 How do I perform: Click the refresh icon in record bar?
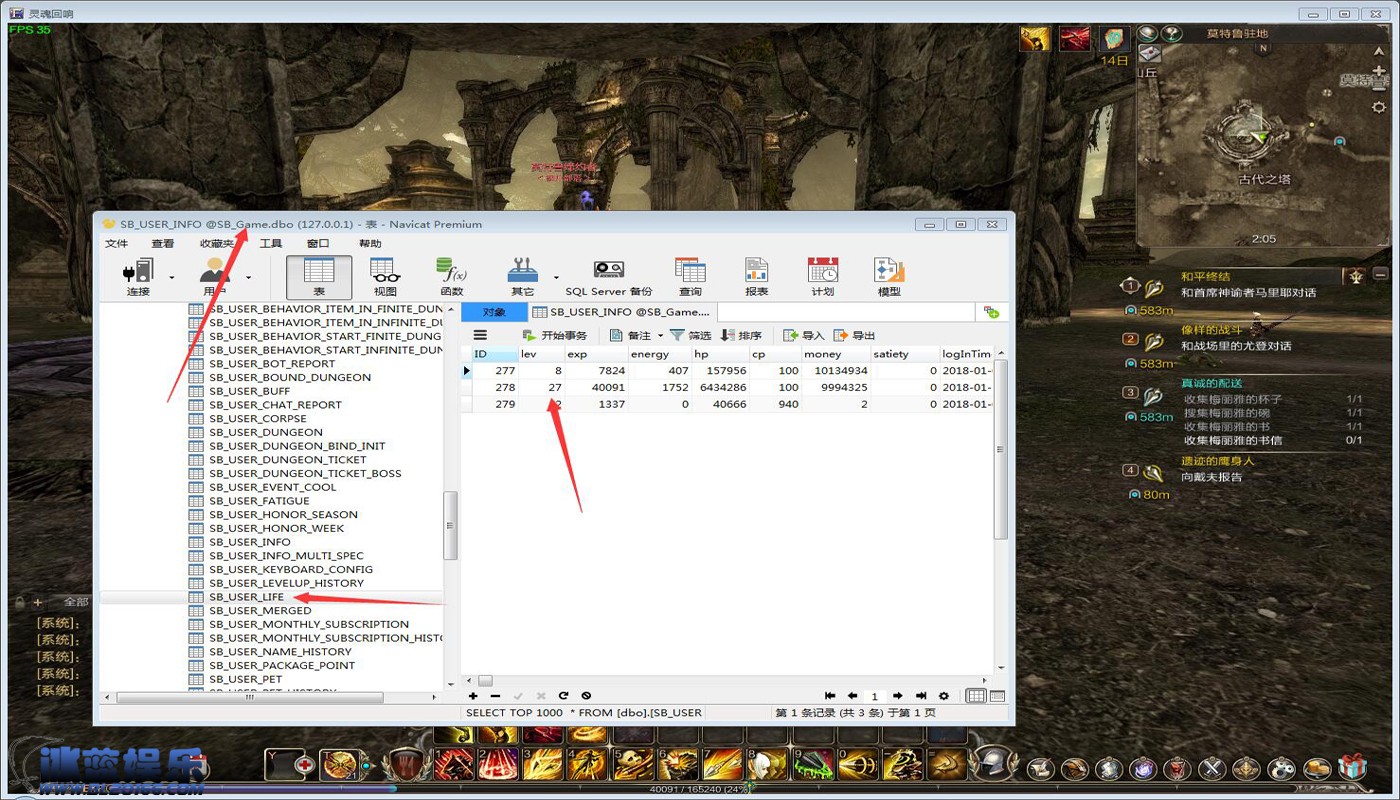pyautogui.click(x=563, y=696)
